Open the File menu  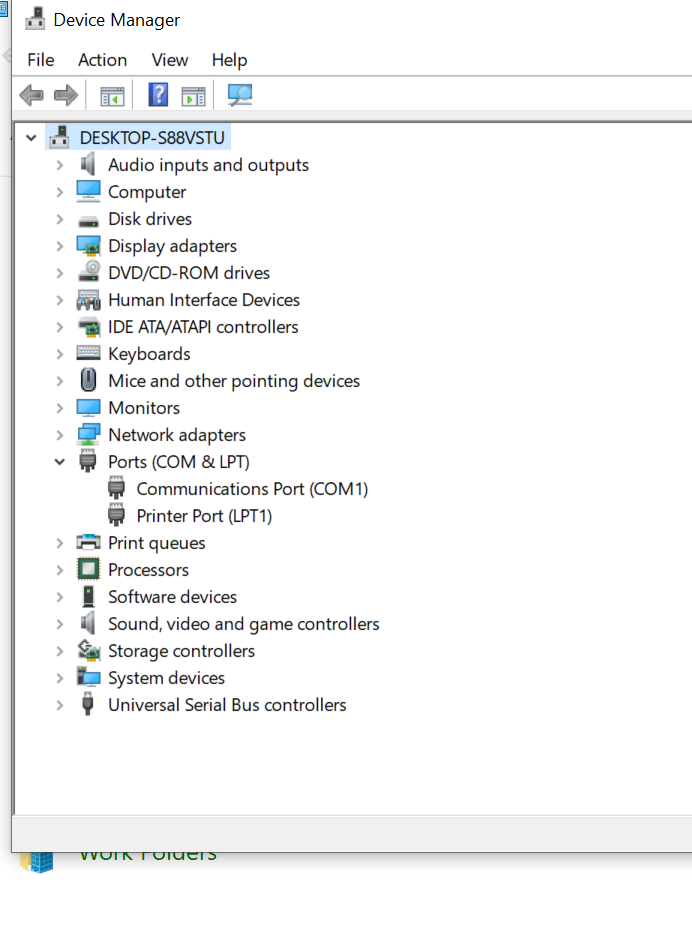41,60
